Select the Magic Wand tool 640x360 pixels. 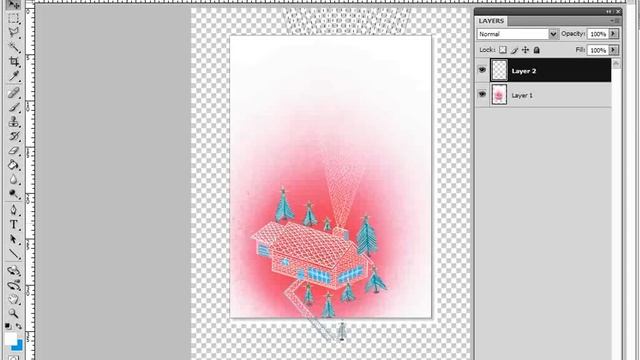[13, 47]
